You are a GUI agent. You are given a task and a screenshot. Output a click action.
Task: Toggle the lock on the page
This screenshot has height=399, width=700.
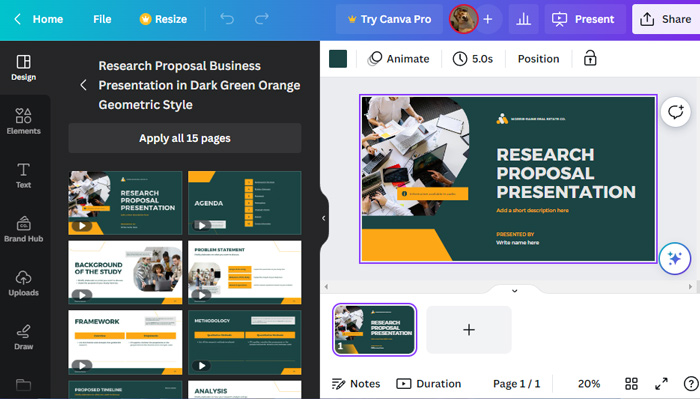[590, 58]
